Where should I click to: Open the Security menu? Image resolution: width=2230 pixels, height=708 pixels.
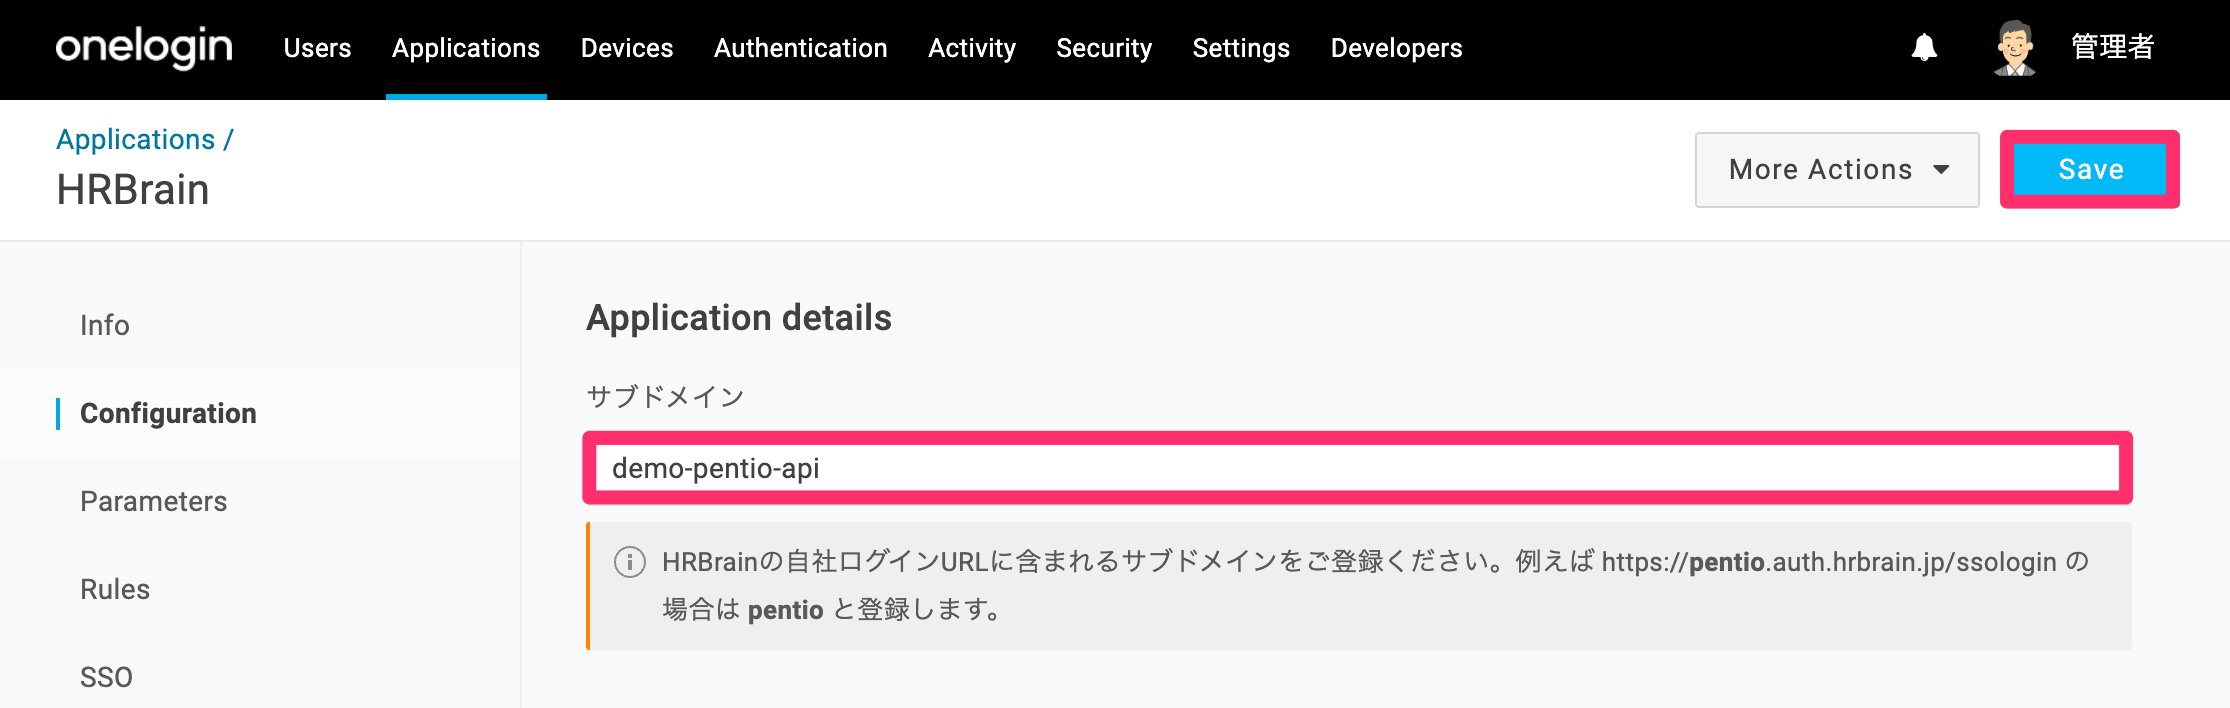[x=1104, y=48]
